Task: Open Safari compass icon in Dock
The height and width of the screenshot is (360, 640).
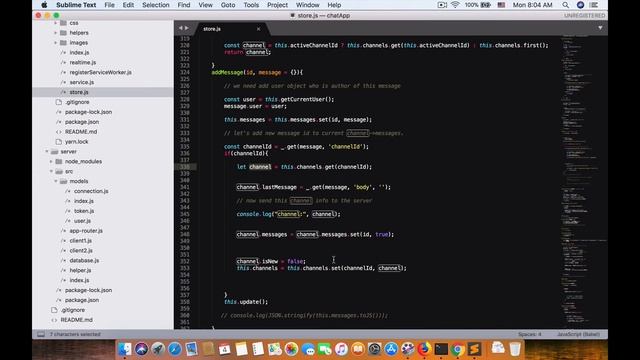Action: pos(175,349)
